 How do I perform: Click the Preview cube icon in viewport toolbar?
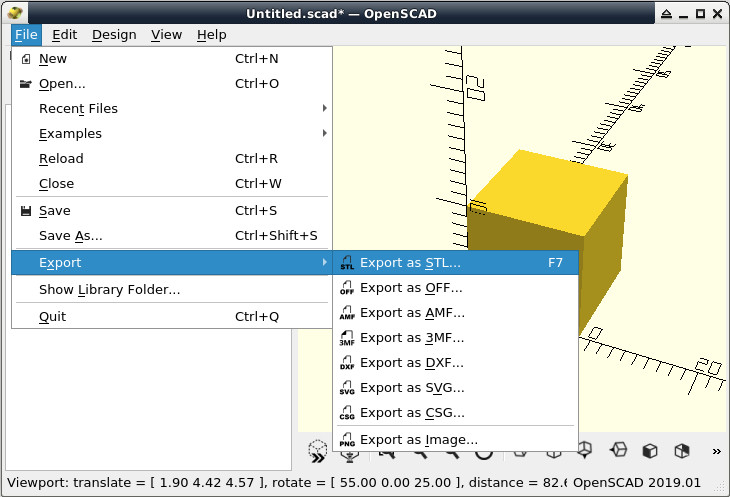pyautogui.click(x=318, y=451)
